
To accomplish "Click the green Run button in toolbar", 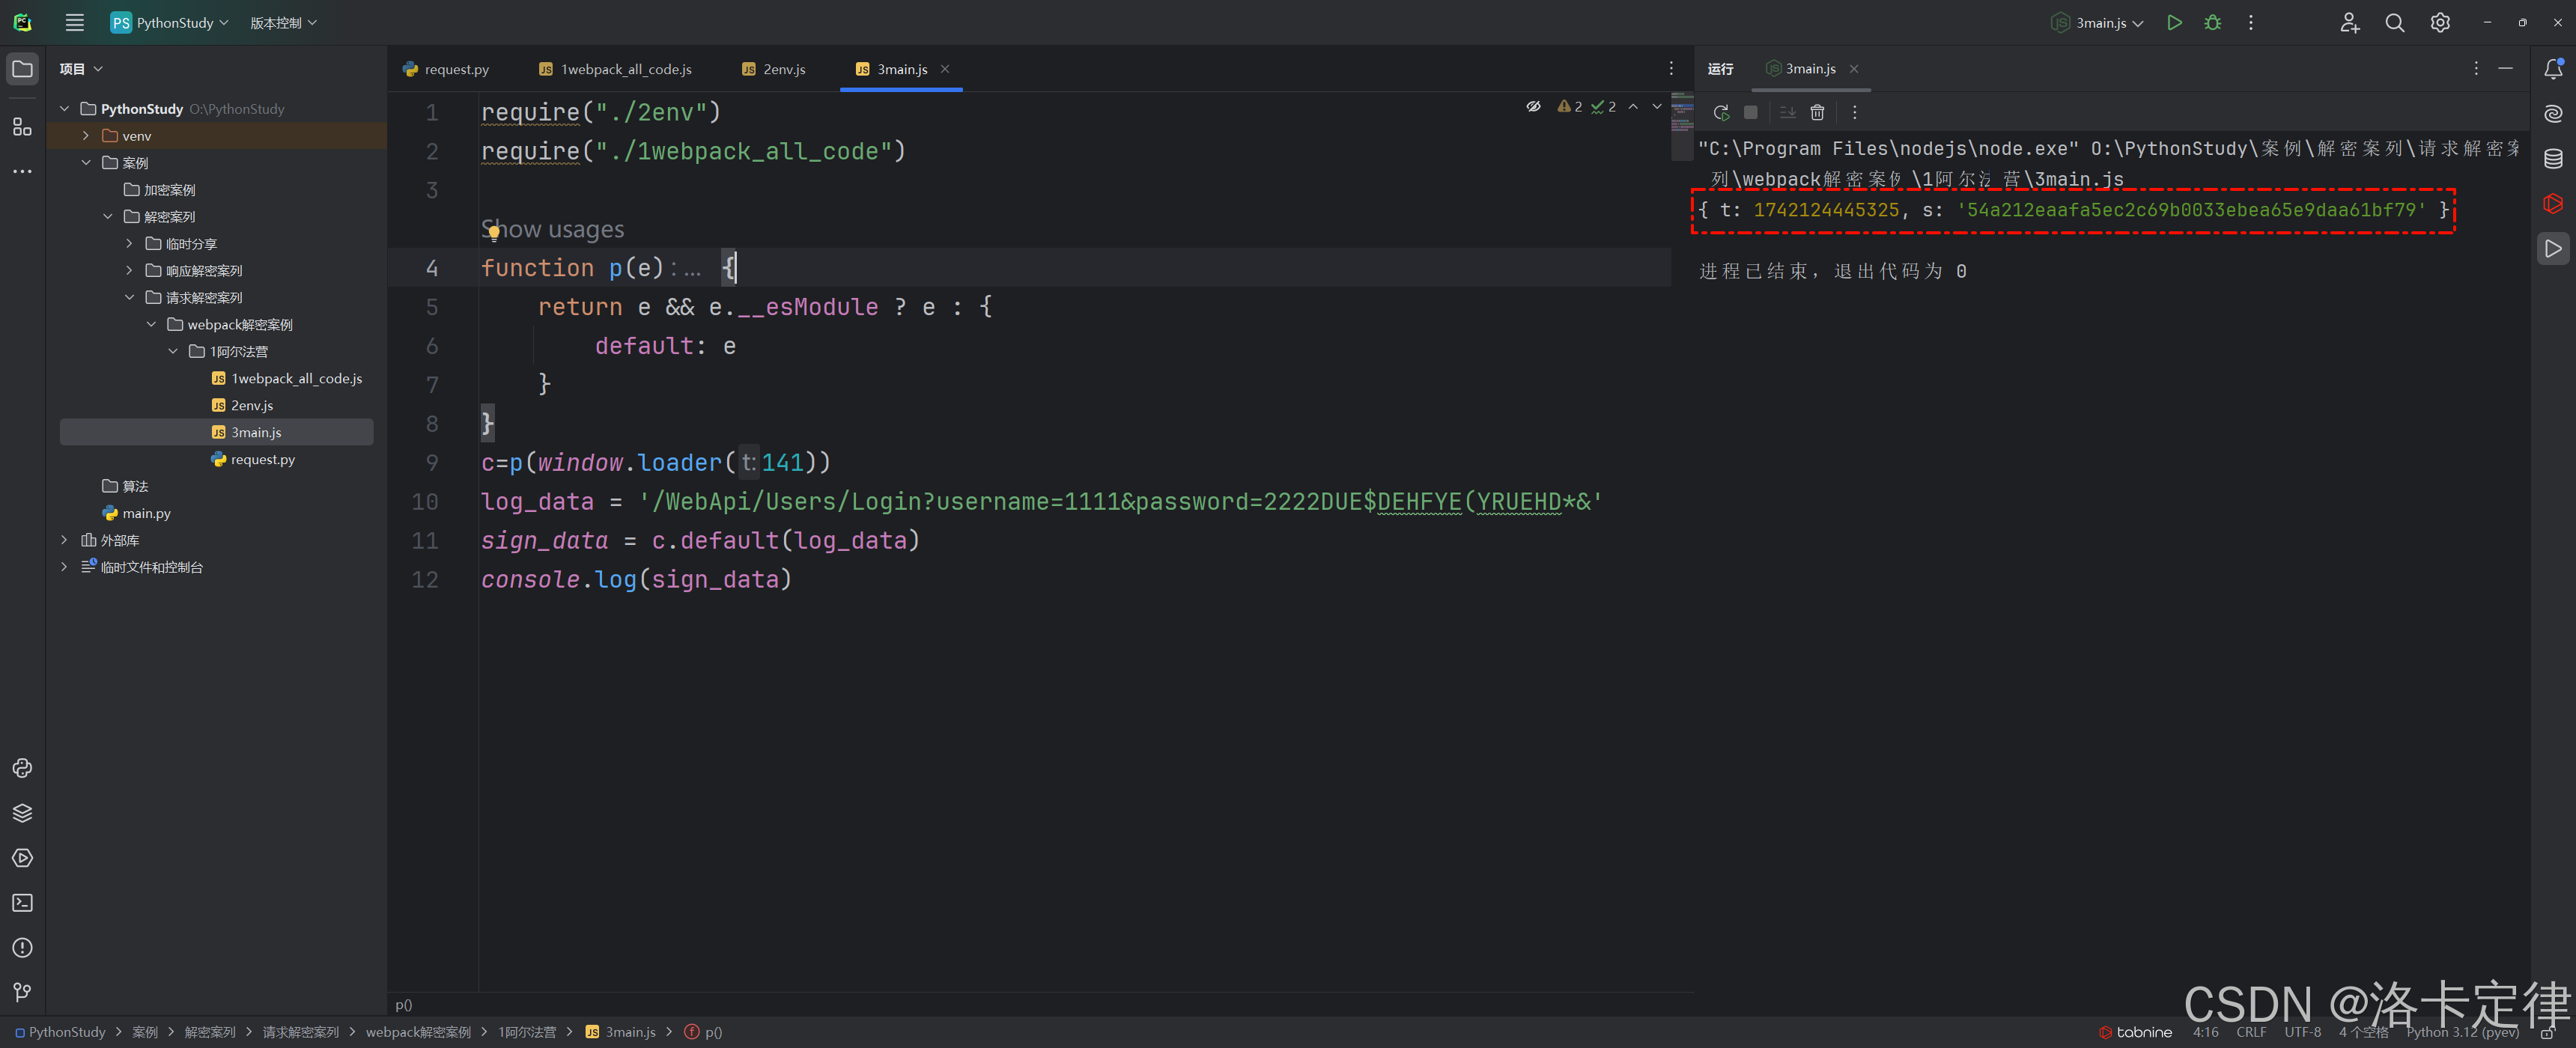I will click(2174, 22).
